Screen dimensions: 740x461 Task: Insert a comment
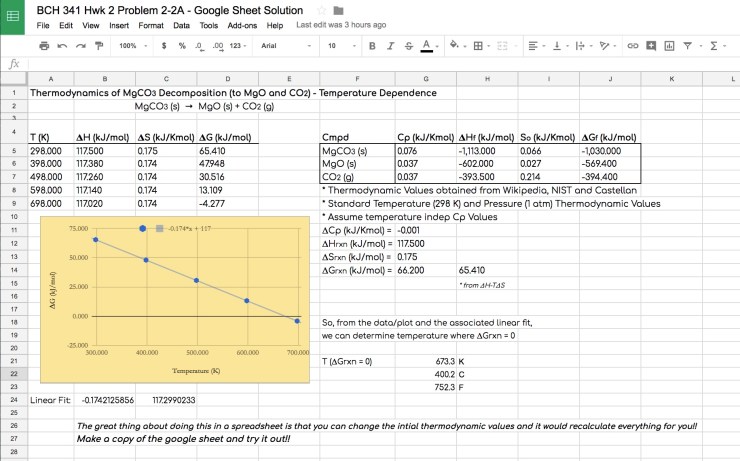point(651,46)
